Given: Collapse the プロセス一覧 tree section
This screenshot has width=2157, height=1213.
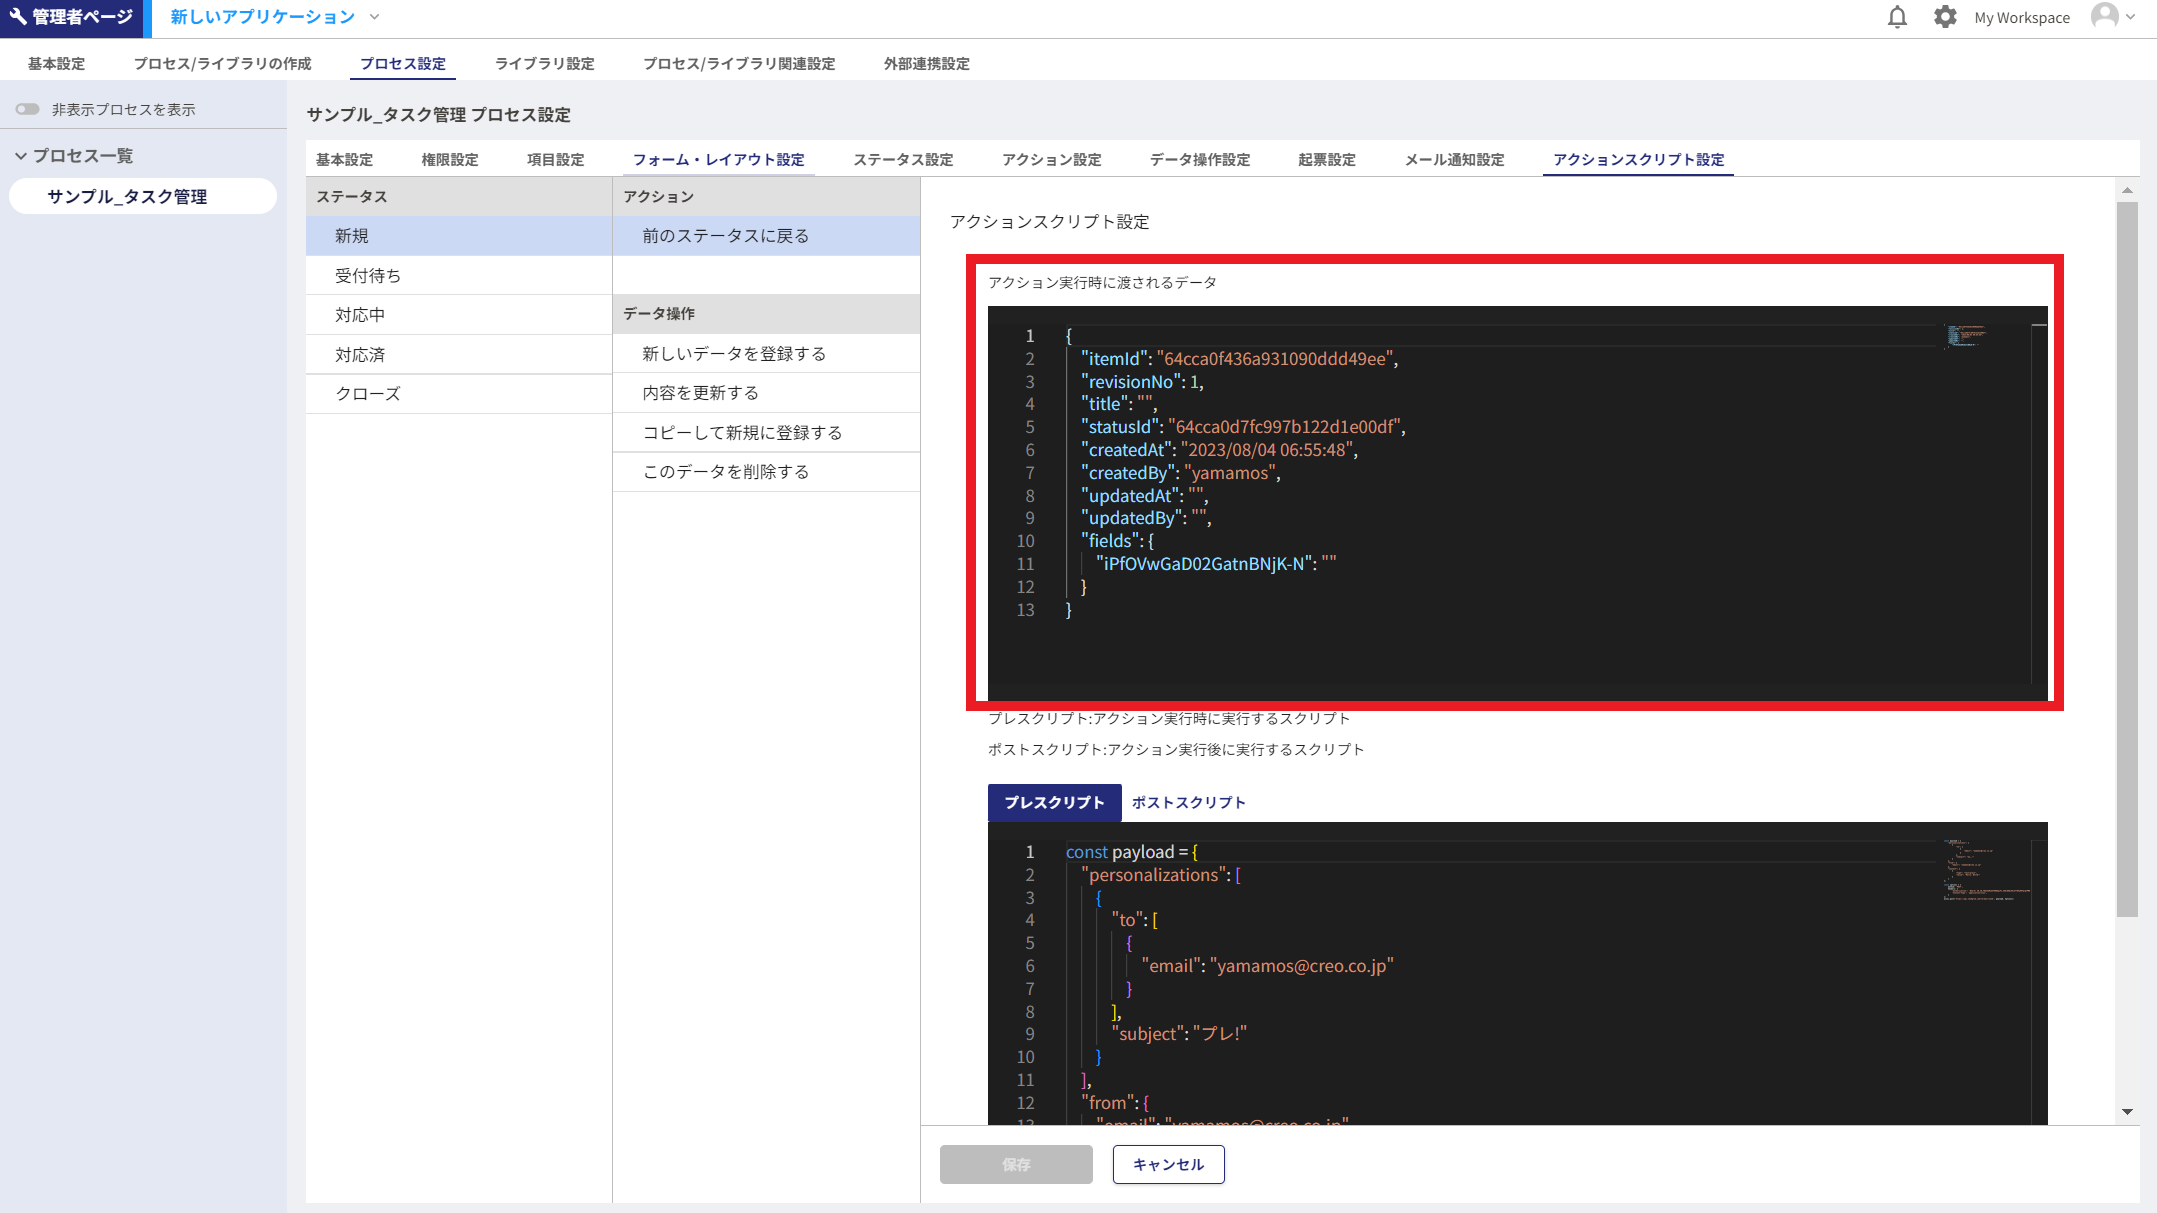Looking at the screenshot, I should [21, 156].
